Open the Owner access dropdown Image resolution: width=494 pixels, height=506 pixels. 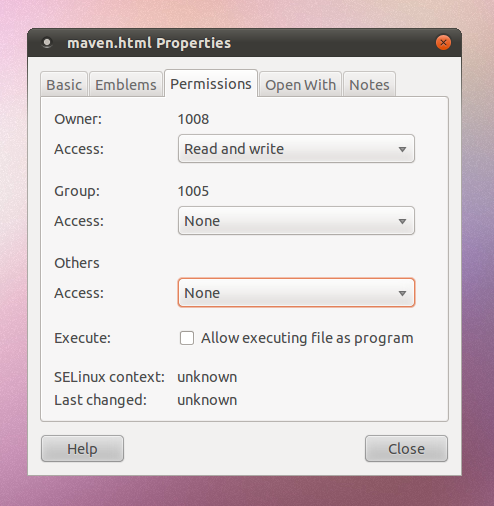296,149
